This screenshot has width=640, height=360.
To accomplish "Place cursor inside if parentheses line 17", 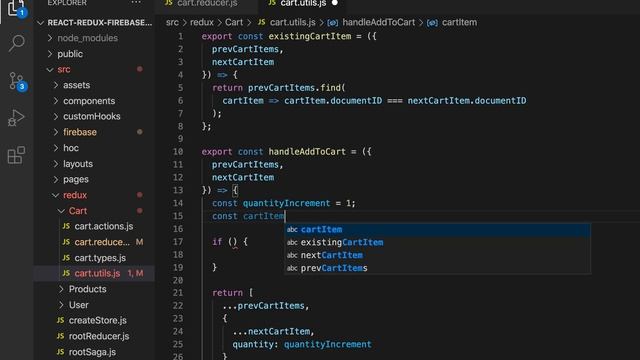I will 233,242.
